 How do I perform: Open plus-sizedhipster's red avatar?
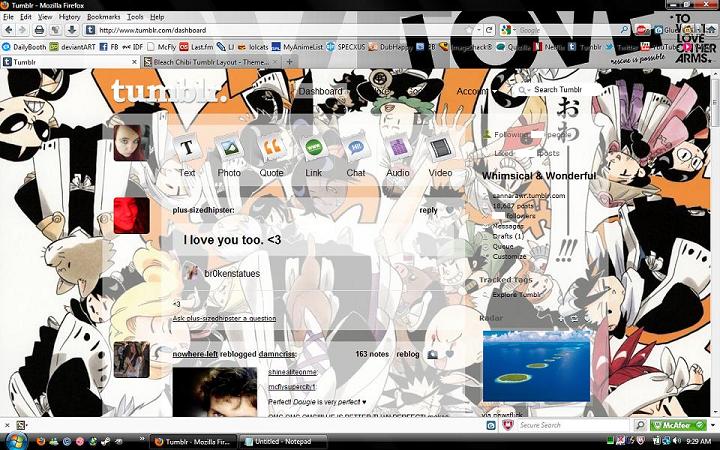coord(131,215)
